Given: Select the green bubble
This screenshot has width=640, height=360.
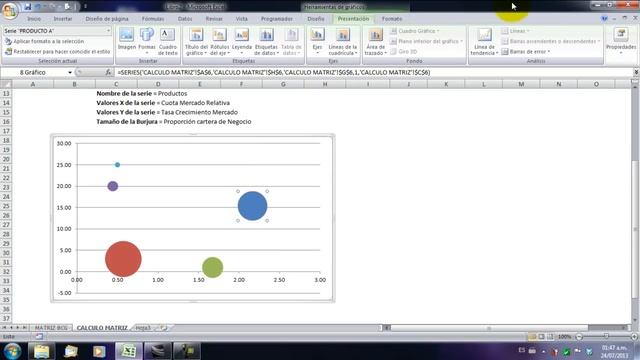Looking at the screenshot, I should 213,267.
